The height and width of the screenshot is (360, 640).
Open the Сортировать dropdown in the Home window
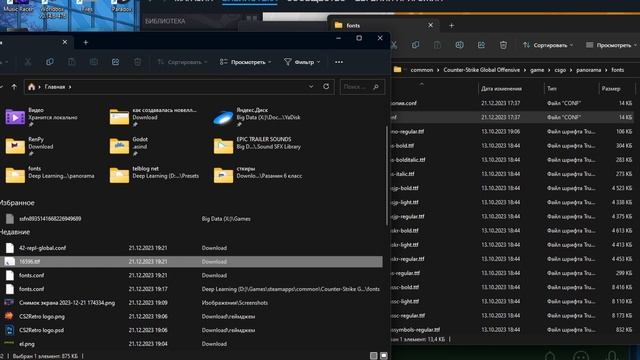[x=182, y=62]
